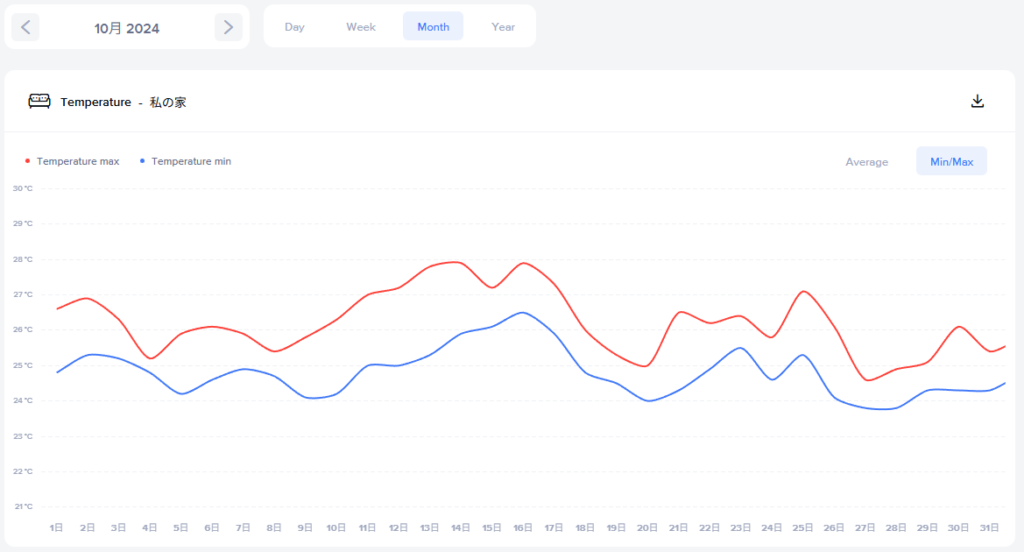This screenshot has width=1024, height=552.
Task: Go to the previous month arrow
Action: (26, 28)
